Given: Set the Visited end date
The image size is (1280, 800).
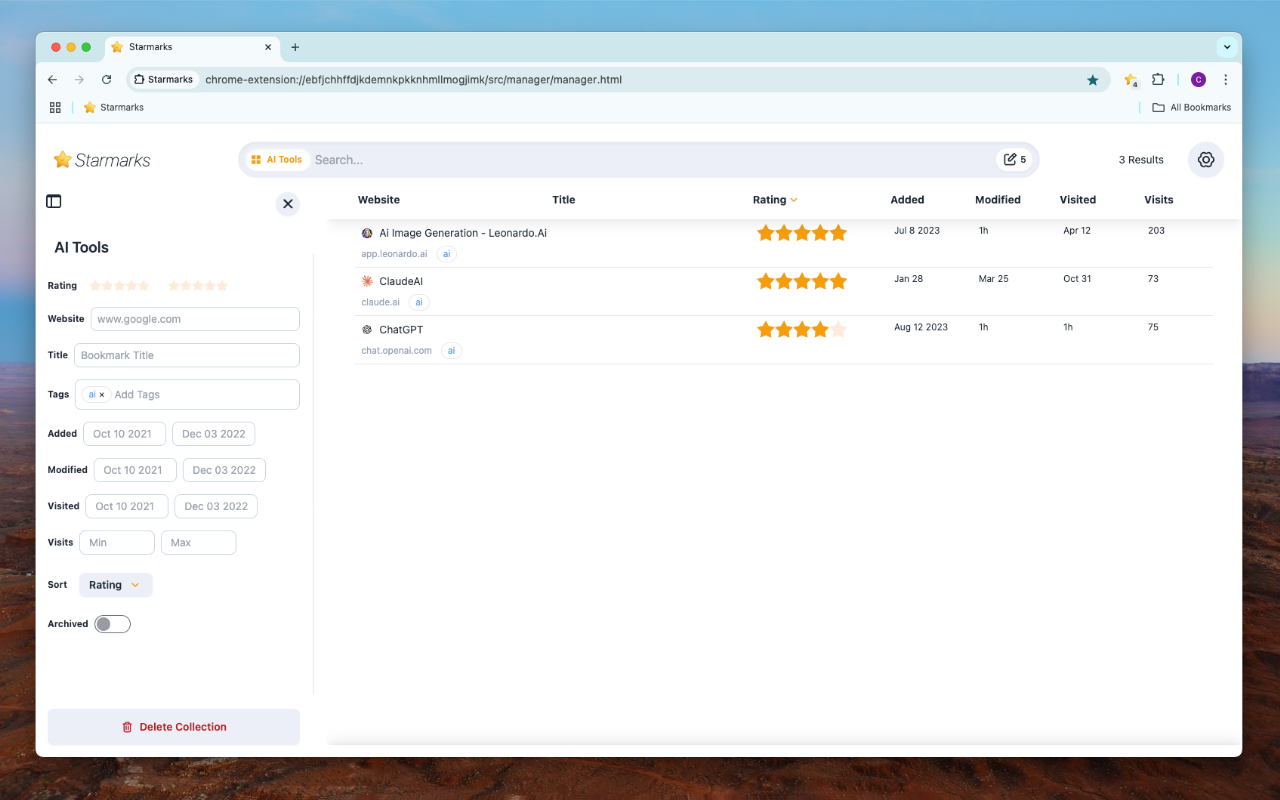Looking at the screenshot, I should (x=216, y=506).
